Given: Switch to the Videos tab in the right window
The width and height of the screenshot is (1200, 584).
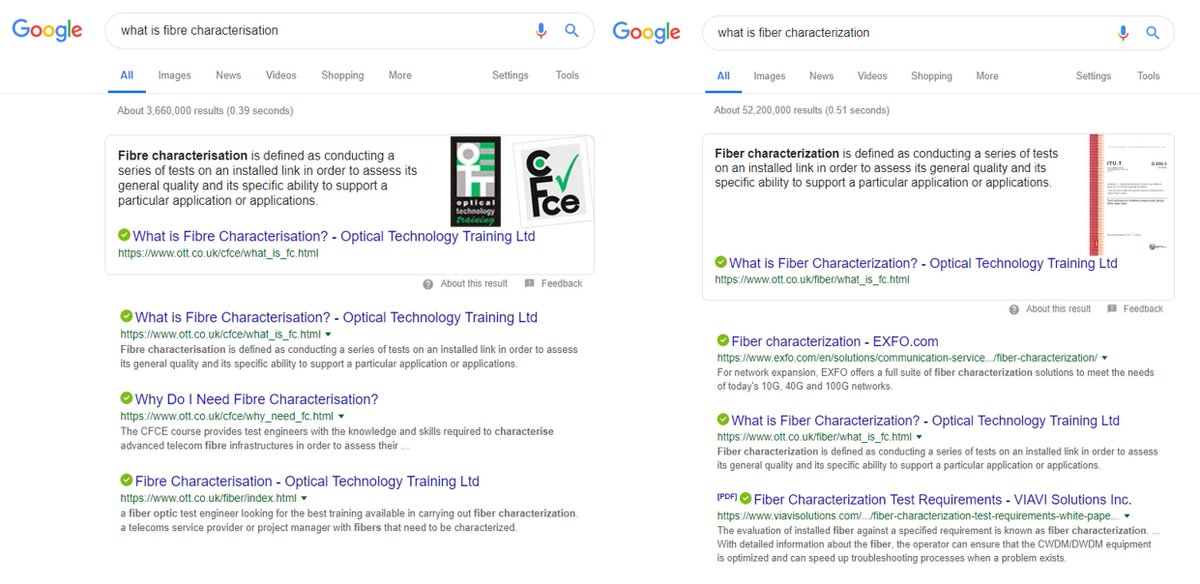Looking at the screenshot, I should click(872, 76).
